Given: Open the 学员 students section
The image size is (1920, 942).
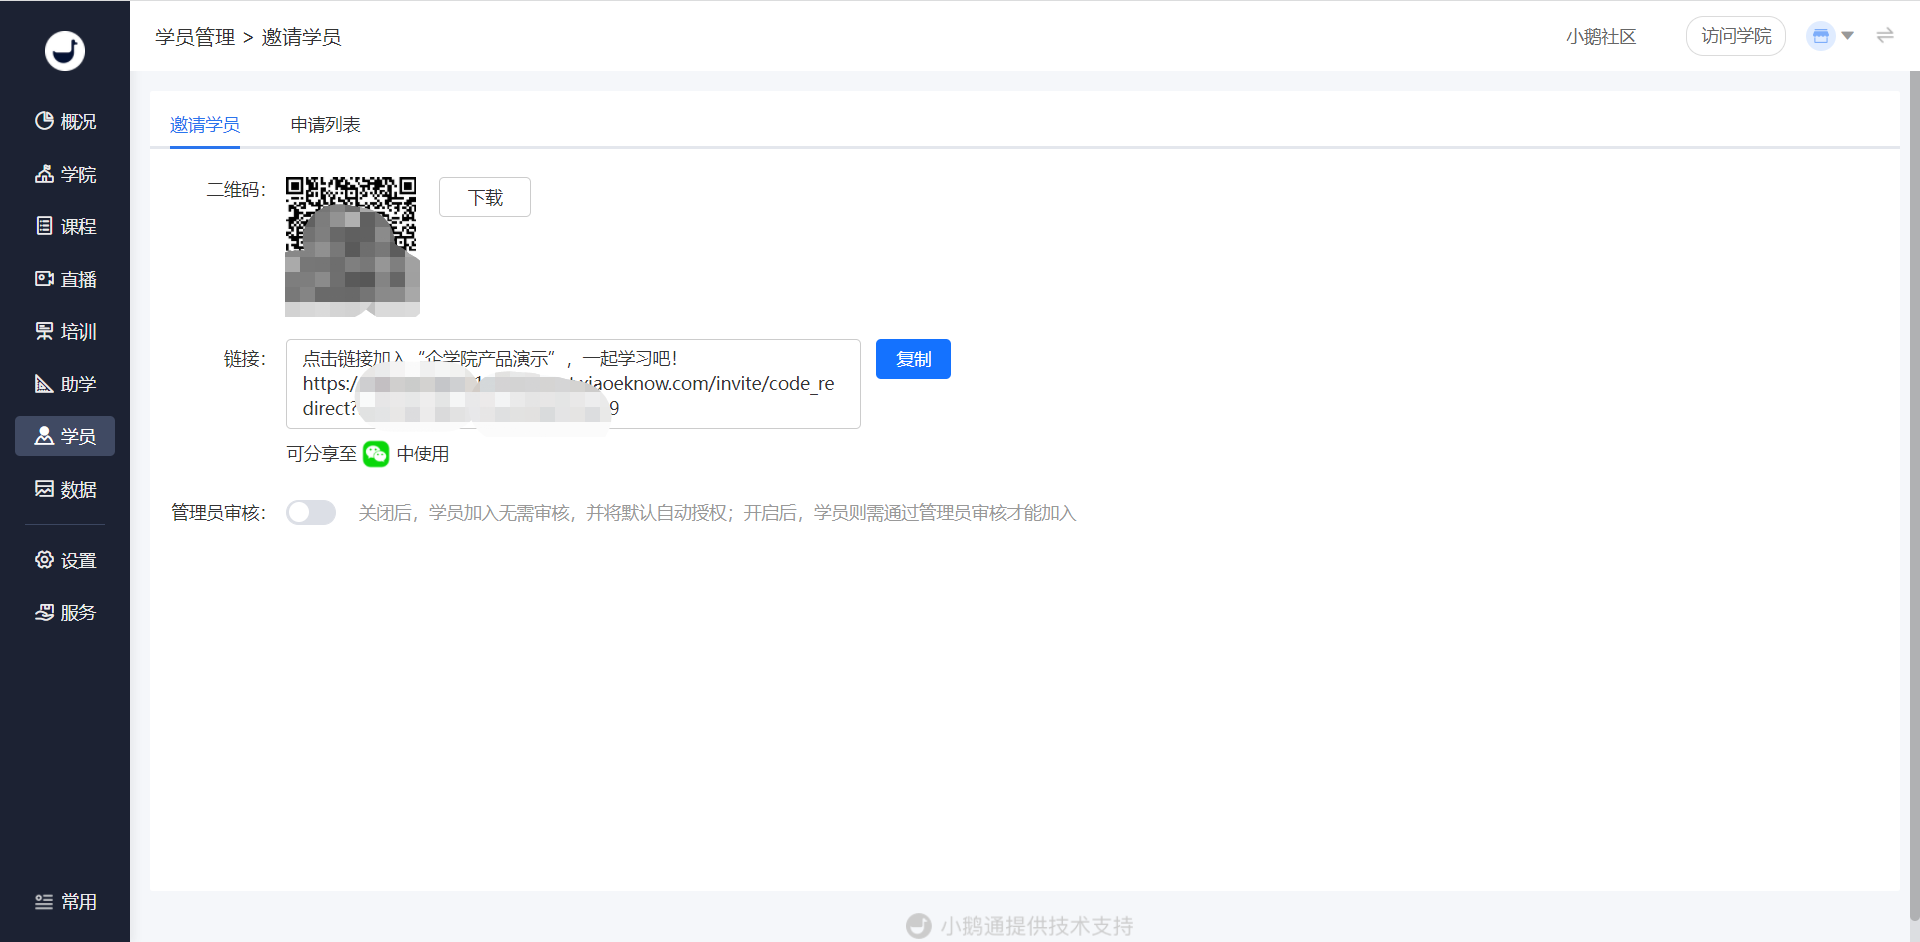Looking at the screenshot, I should 65,436.
